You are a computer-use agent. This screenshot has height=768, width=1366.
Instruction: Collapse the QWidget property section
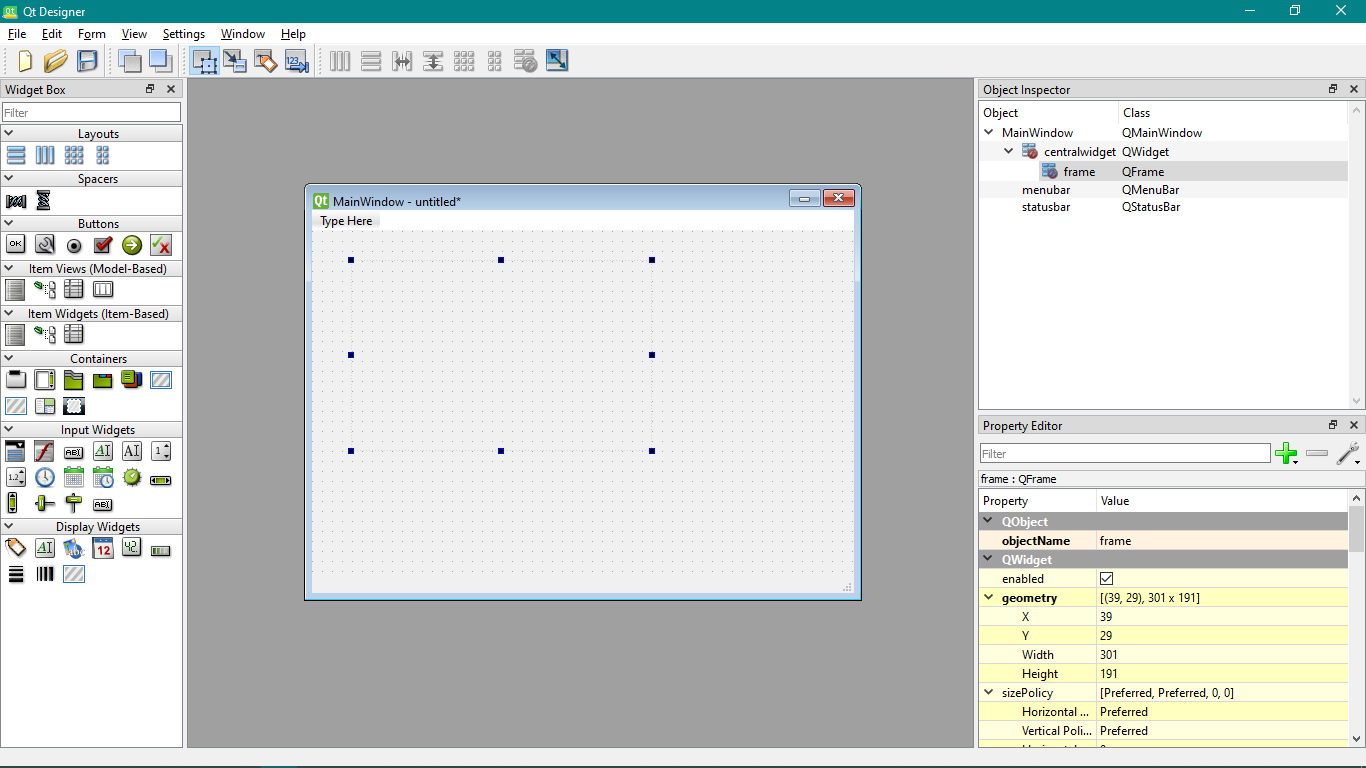click(989, 560)
